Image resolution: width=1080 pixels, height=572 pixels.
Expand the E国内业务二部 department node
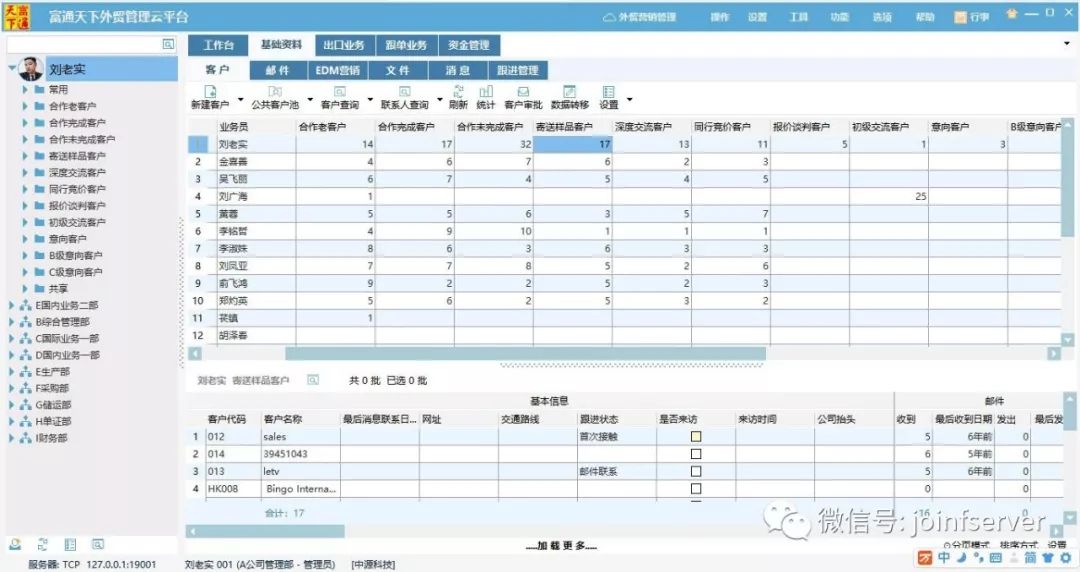click(11, 305)
